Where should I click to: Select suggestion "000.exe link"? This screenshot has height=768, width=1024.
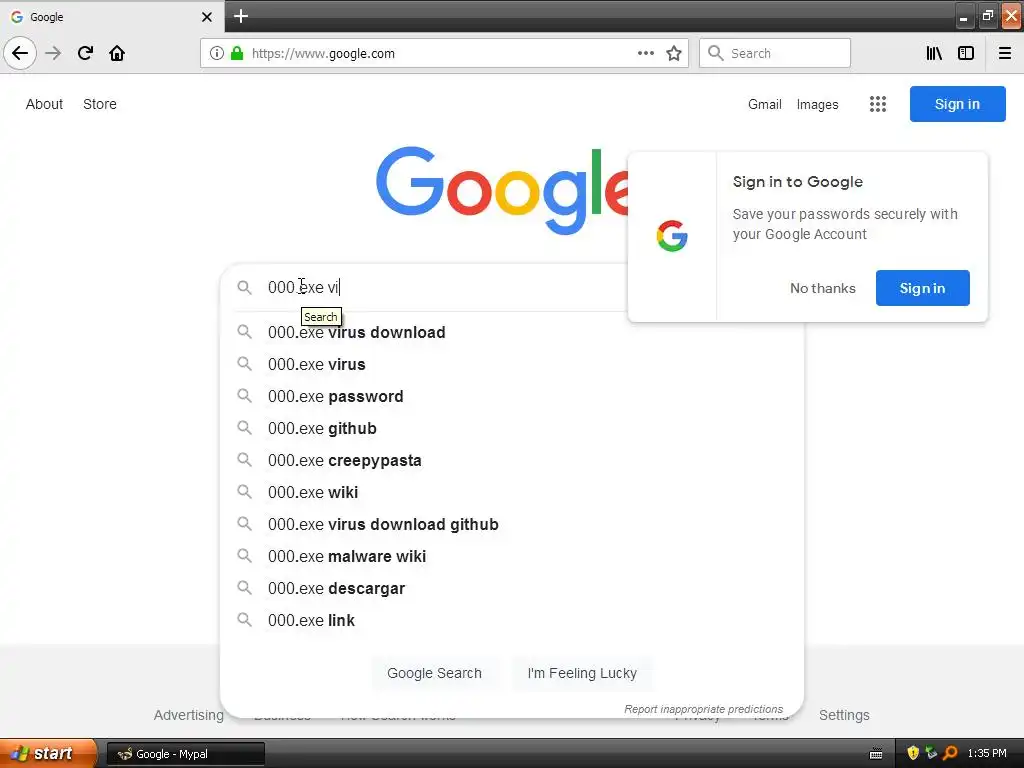512,620
